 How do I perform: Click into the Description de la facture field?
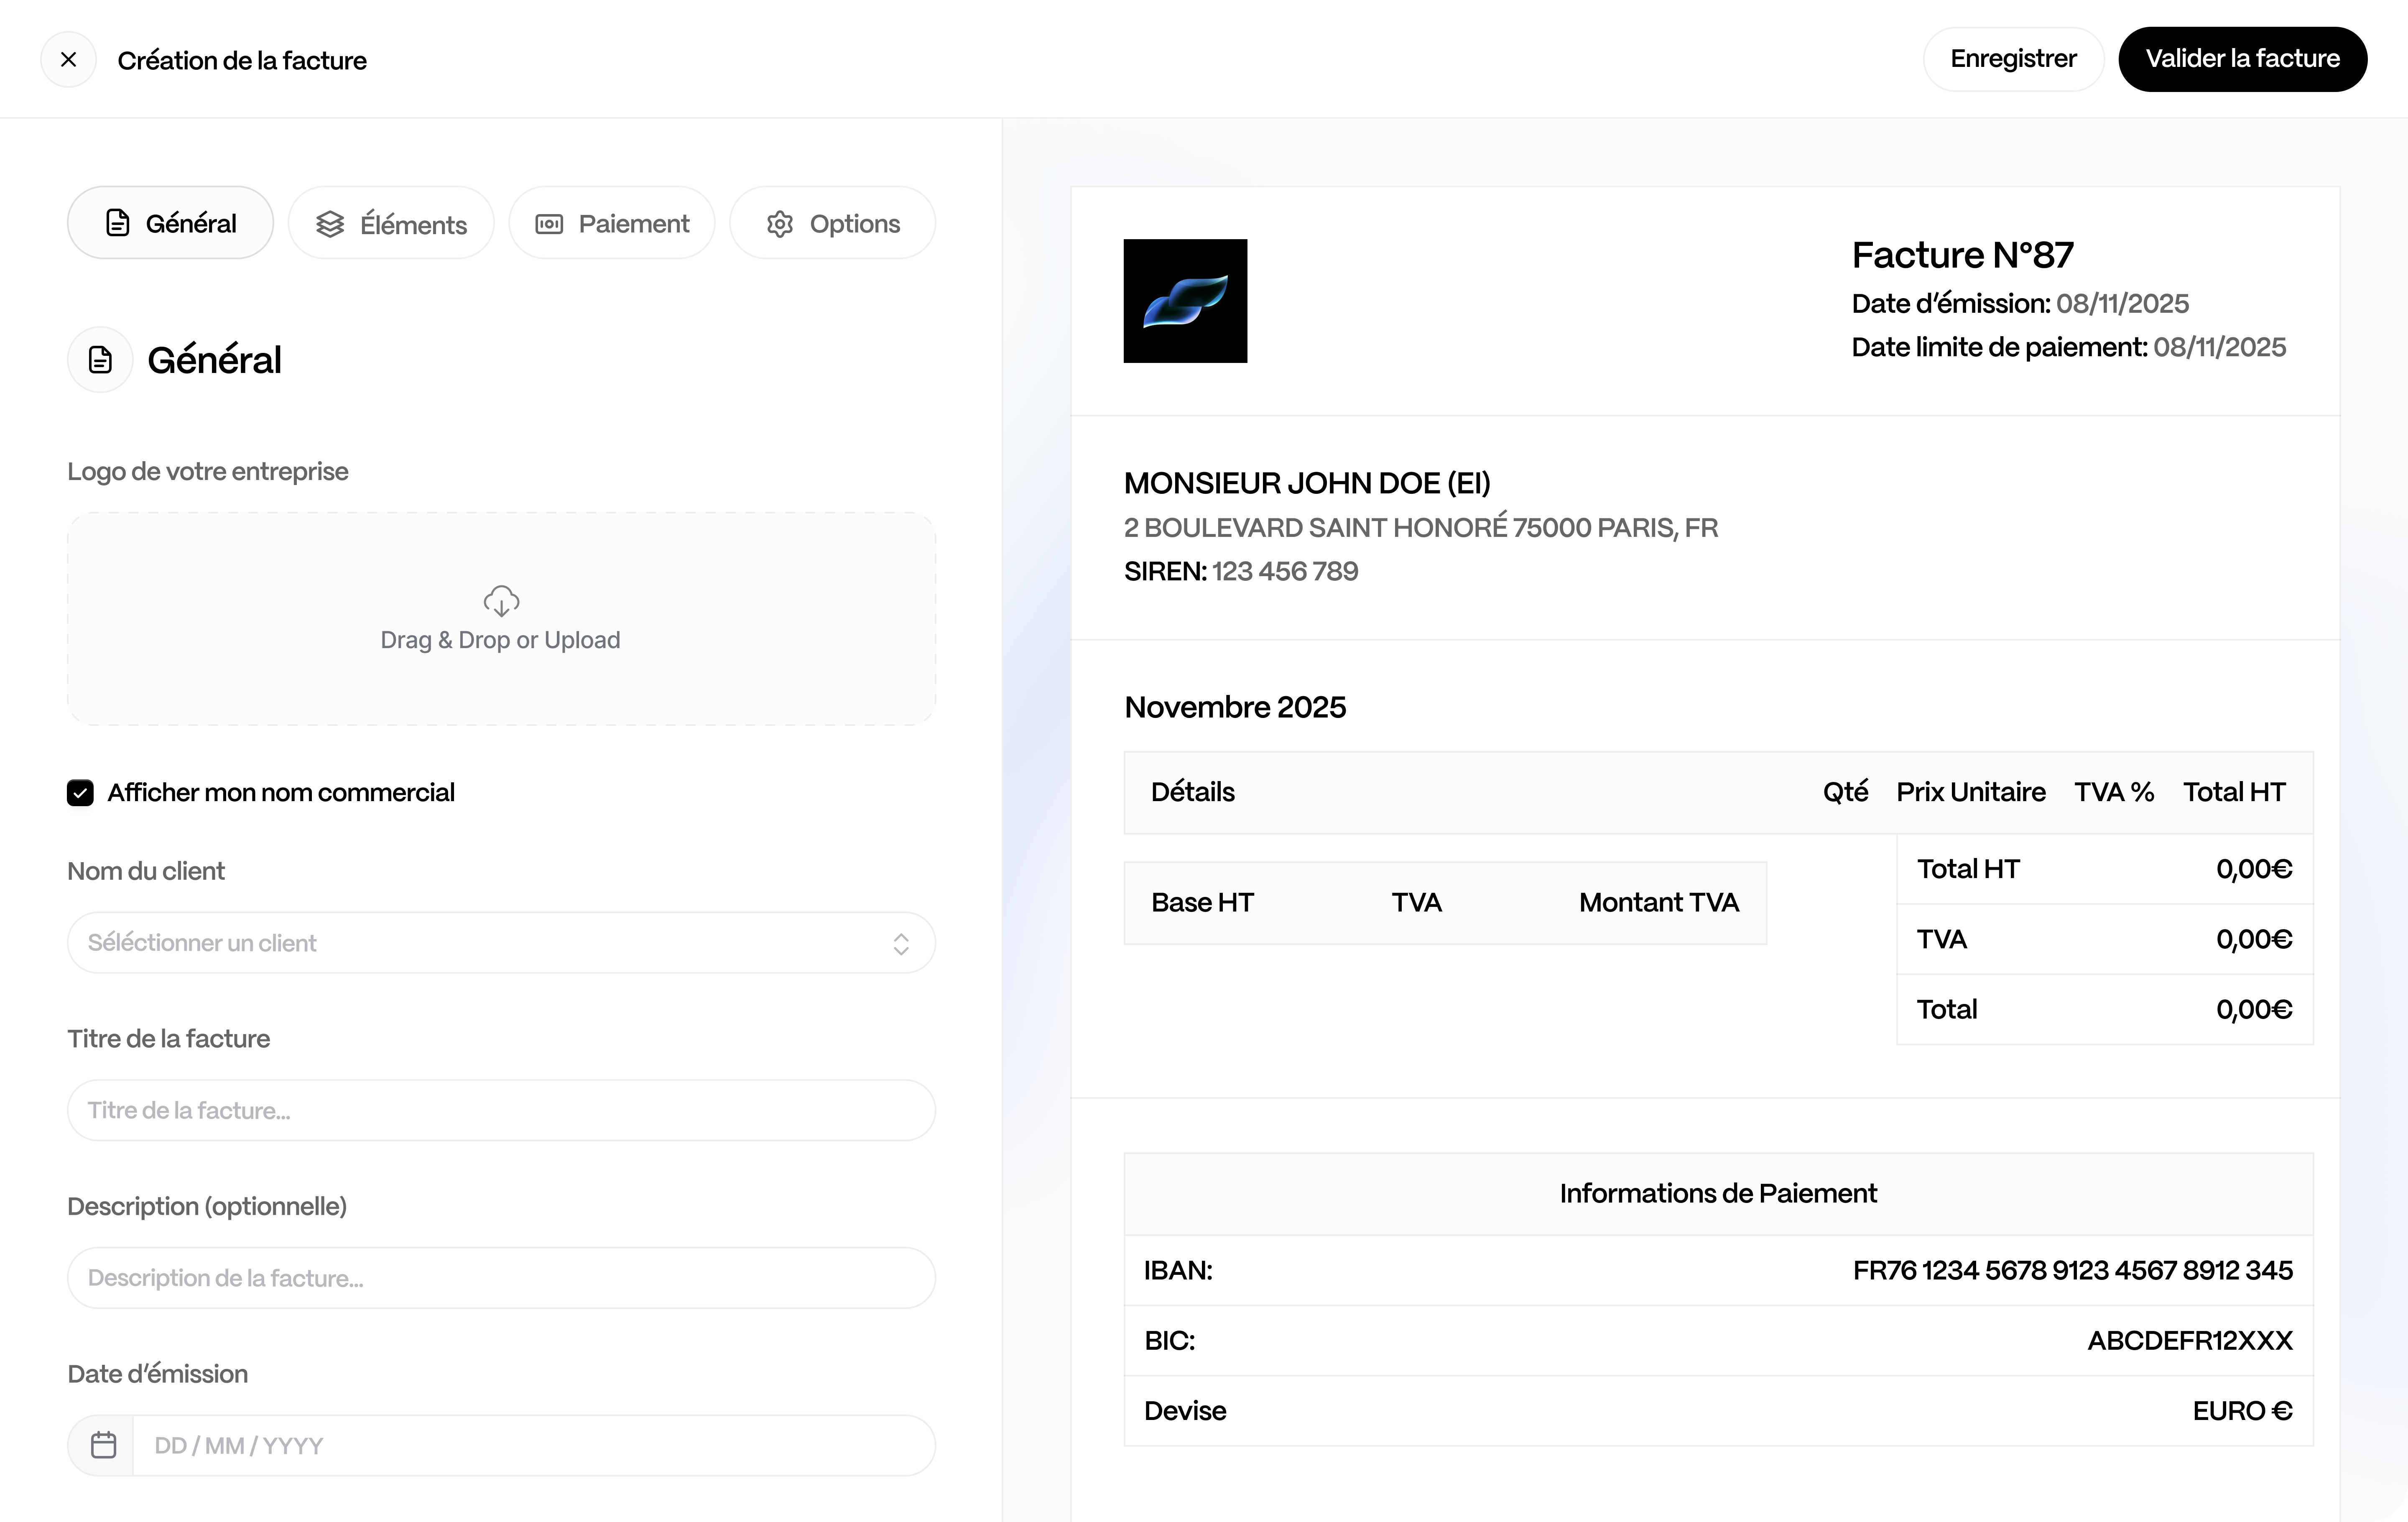[x=501, y=1278]
